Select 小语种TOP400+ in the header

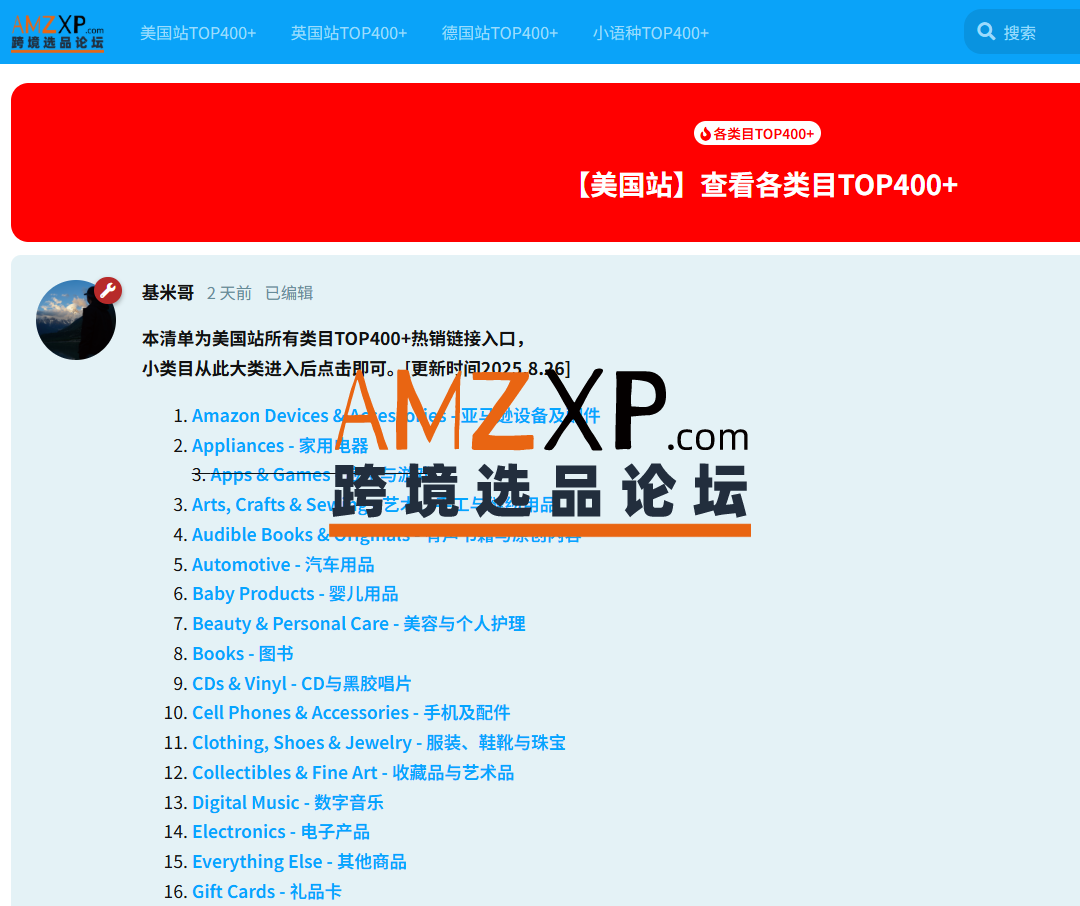[650, 33]
